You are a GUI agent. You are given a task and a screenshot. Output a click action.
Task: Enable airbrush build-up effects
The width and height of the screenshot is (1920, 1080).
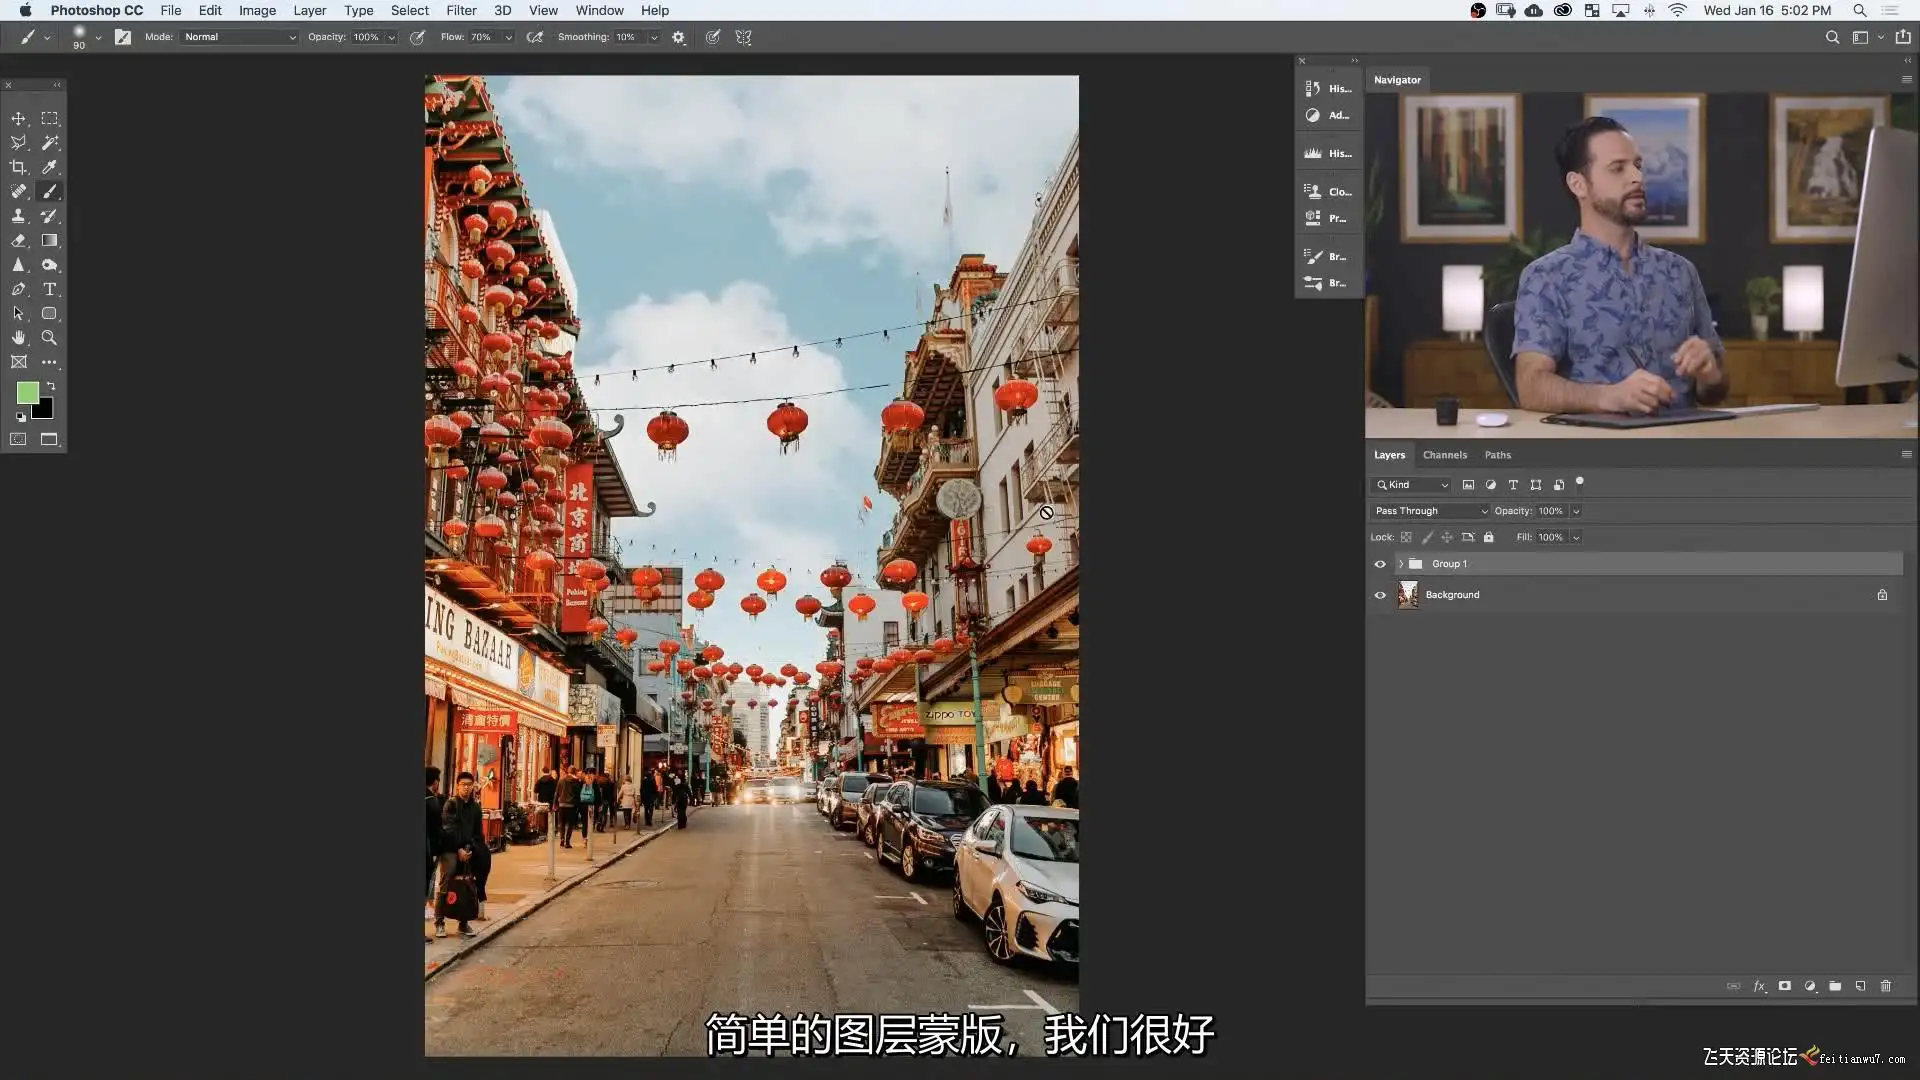535,37
